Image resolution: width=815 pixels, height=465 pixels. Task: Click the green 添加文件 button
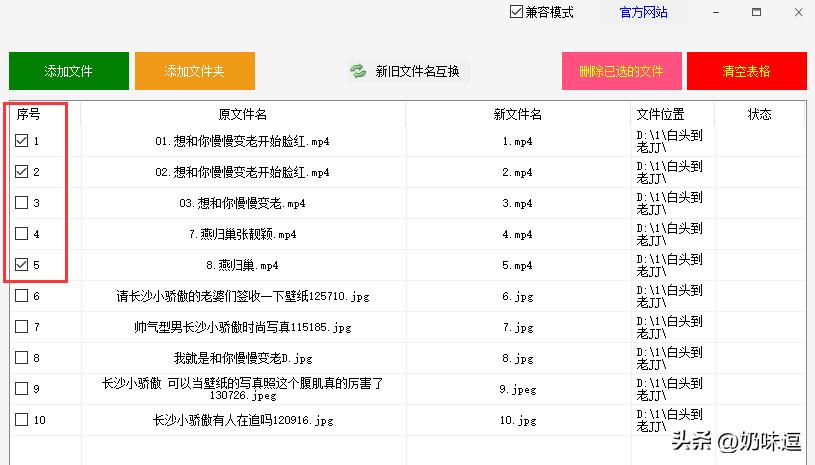(x=69, y=71)
